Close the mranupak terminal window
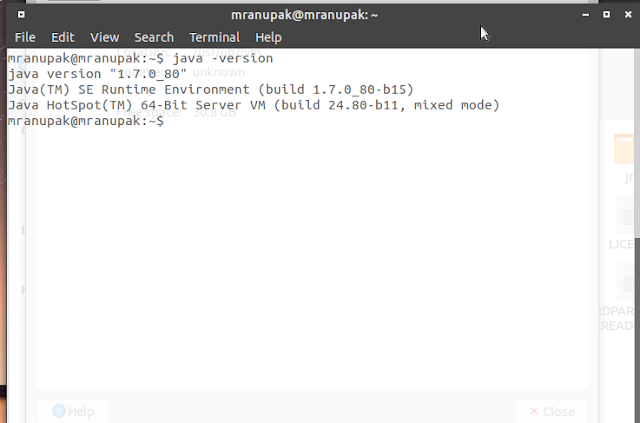The image size is (640, 423). [628, 15]
